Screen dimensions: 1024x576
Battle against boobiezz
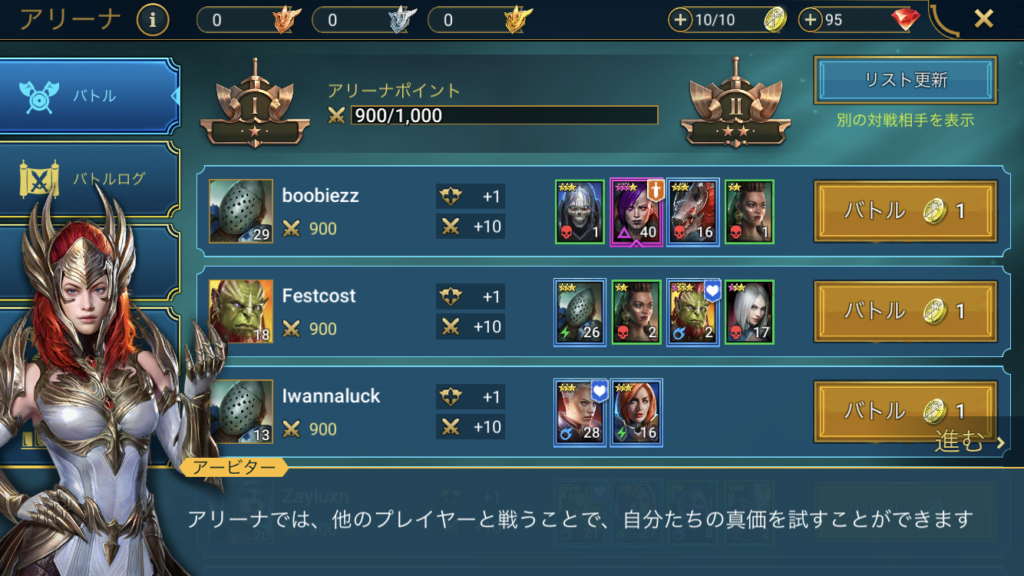pyautogui.click(x=905, y=211)
